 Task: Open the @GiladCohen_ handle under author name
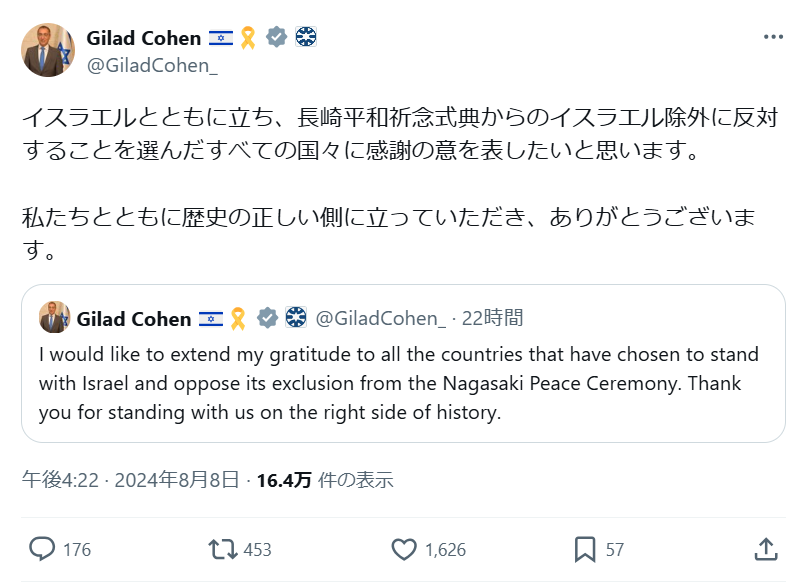pyautogui.click(x=152, y=66)
